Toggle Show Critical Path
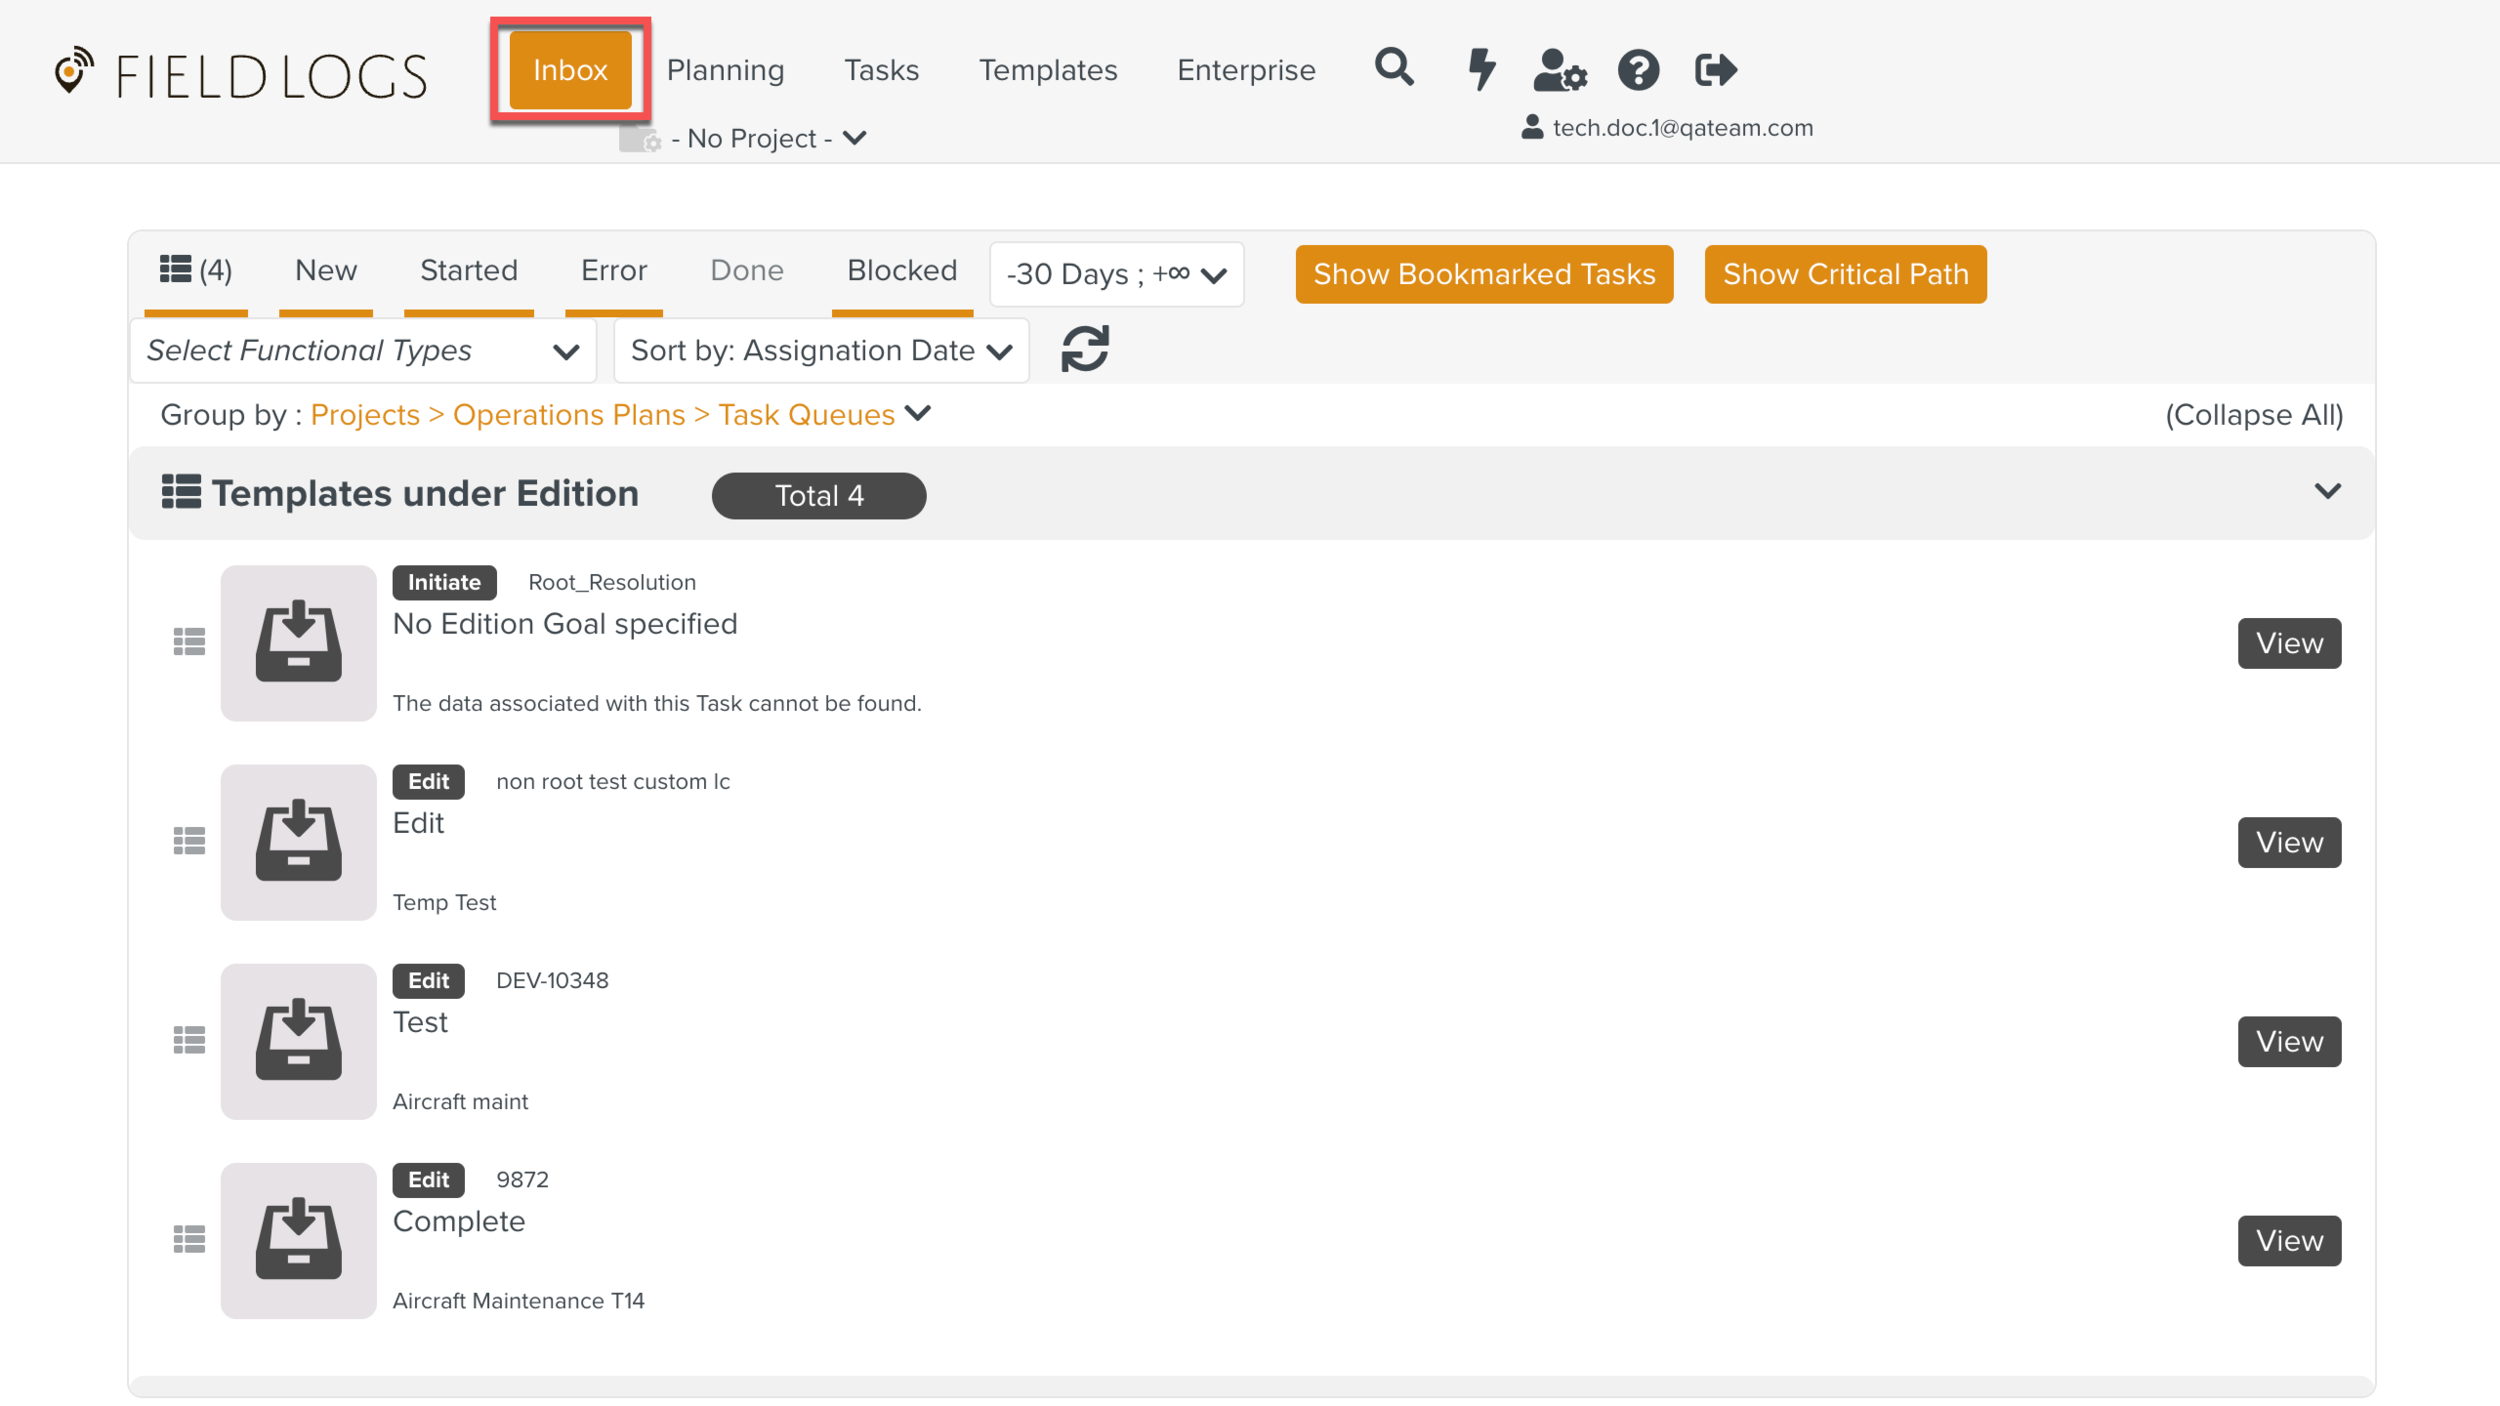The height and width of the screenshot is (1406, 2500). [1844, 274]
